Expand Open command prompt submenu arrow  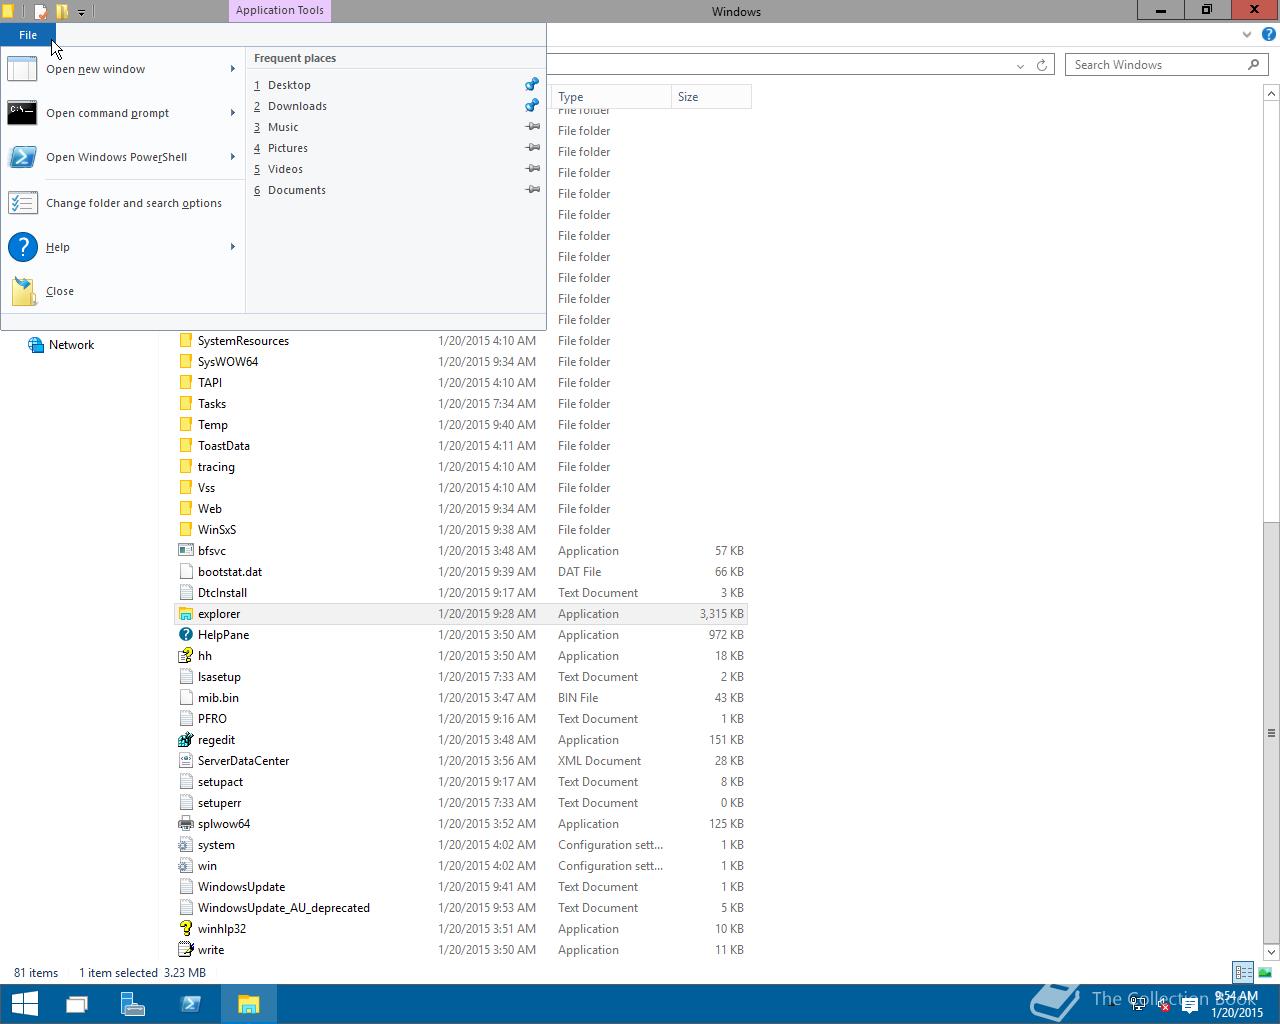(233, 113)
